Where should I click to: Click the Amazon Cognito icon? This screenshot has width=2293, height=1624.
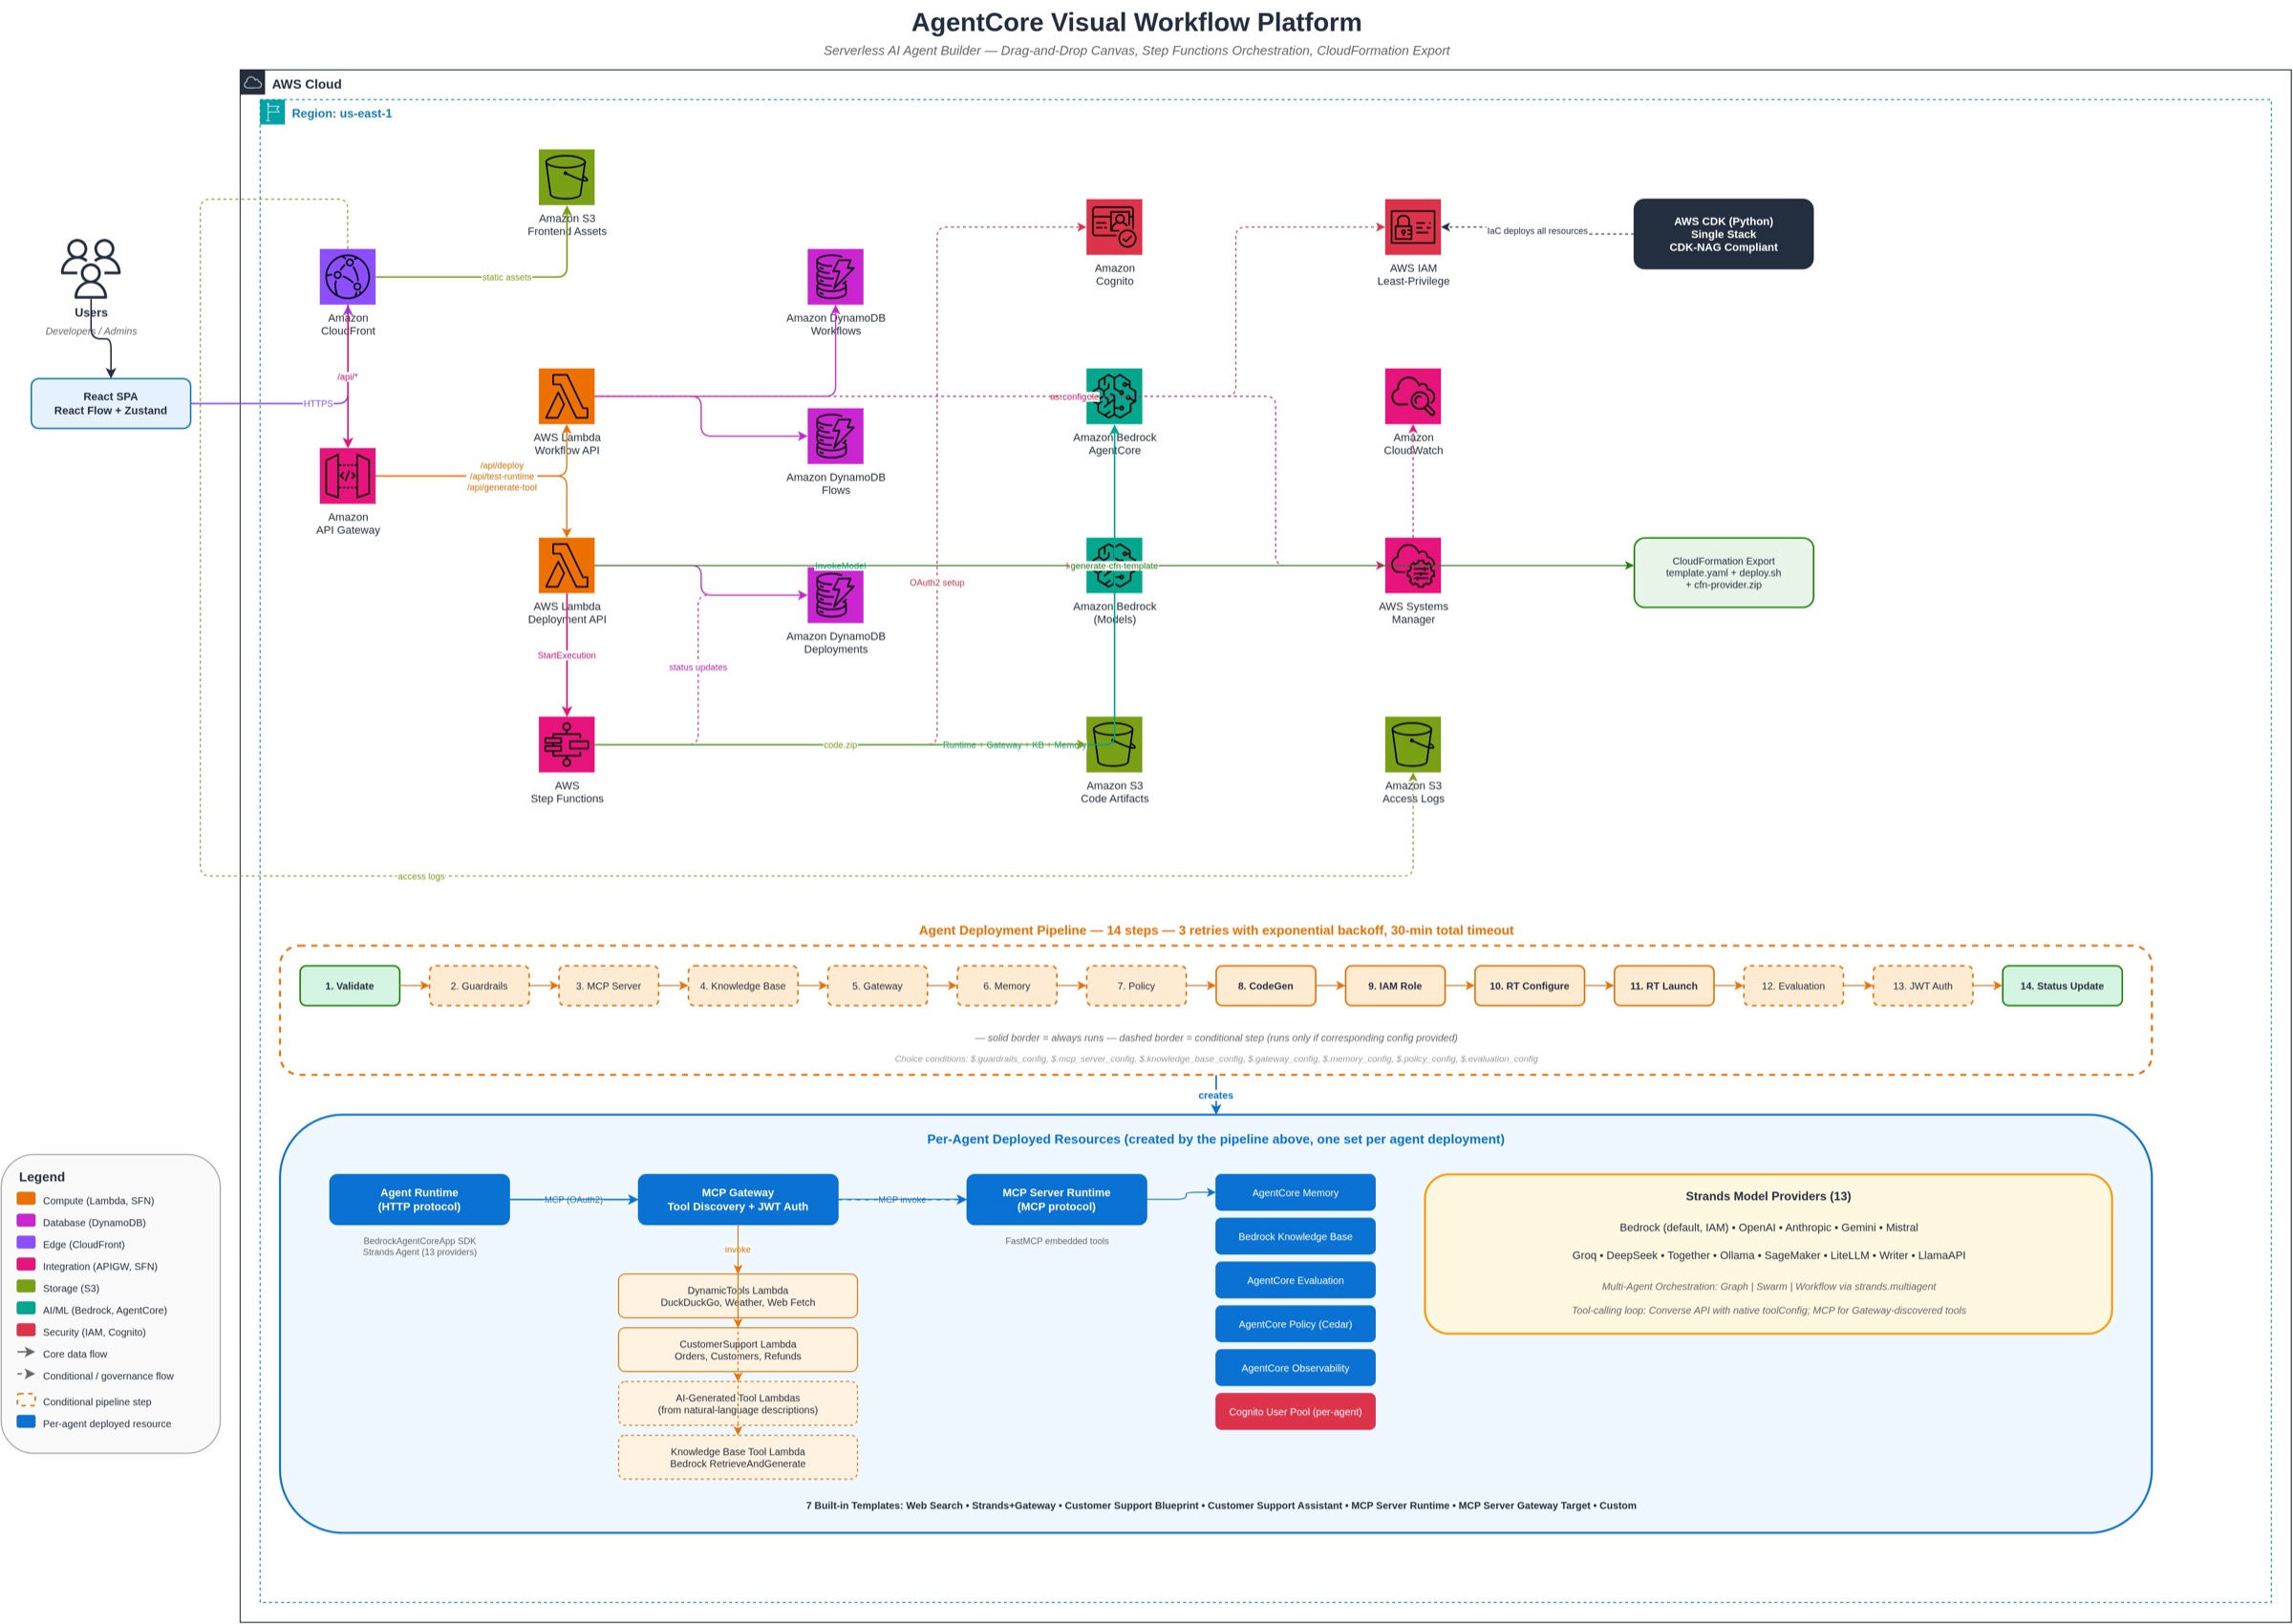pos(1114,227)
